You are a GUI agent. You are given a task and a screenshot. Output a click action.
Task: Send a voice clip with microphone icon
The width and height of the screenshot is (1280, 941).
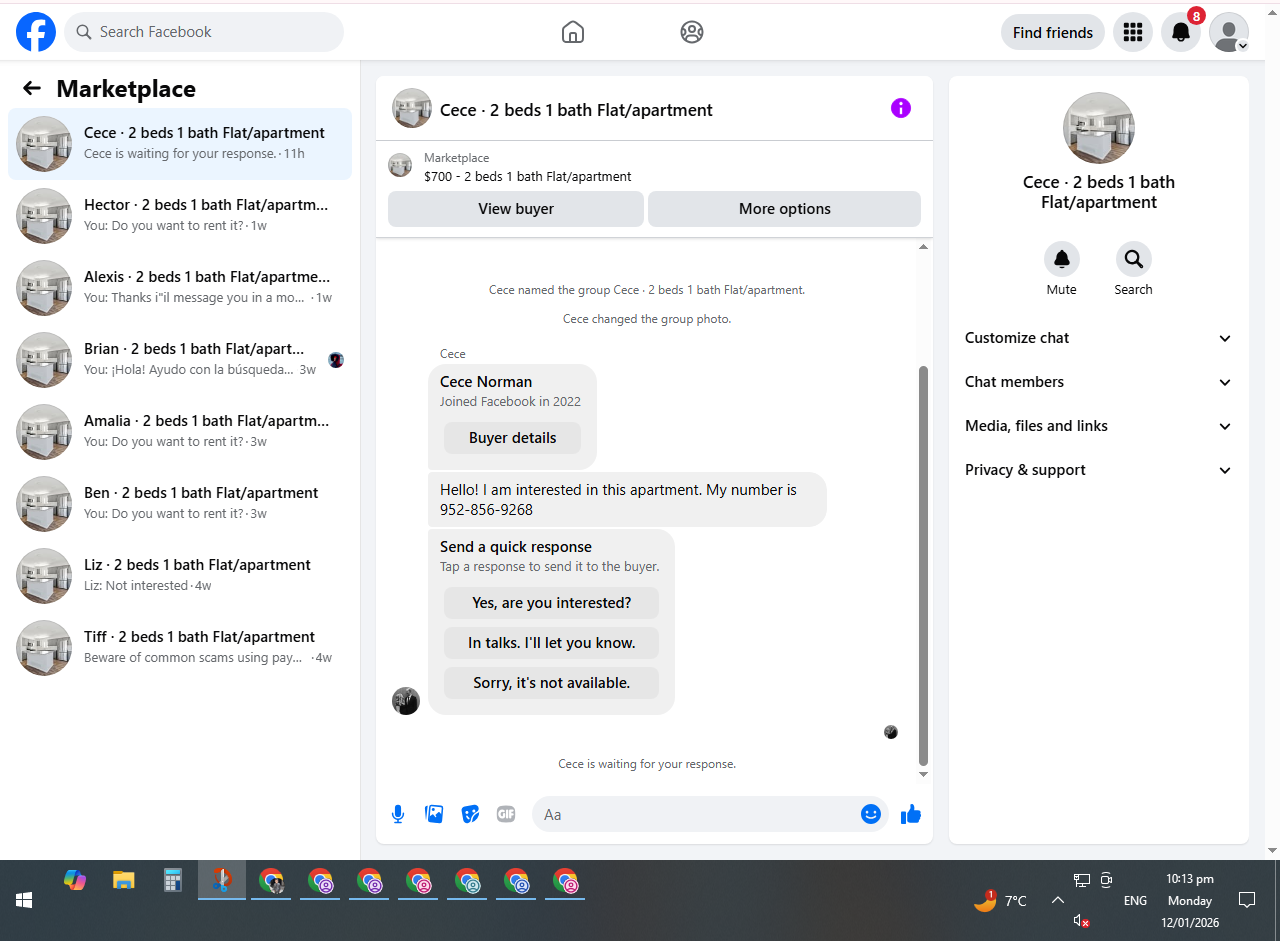[398, 814]
